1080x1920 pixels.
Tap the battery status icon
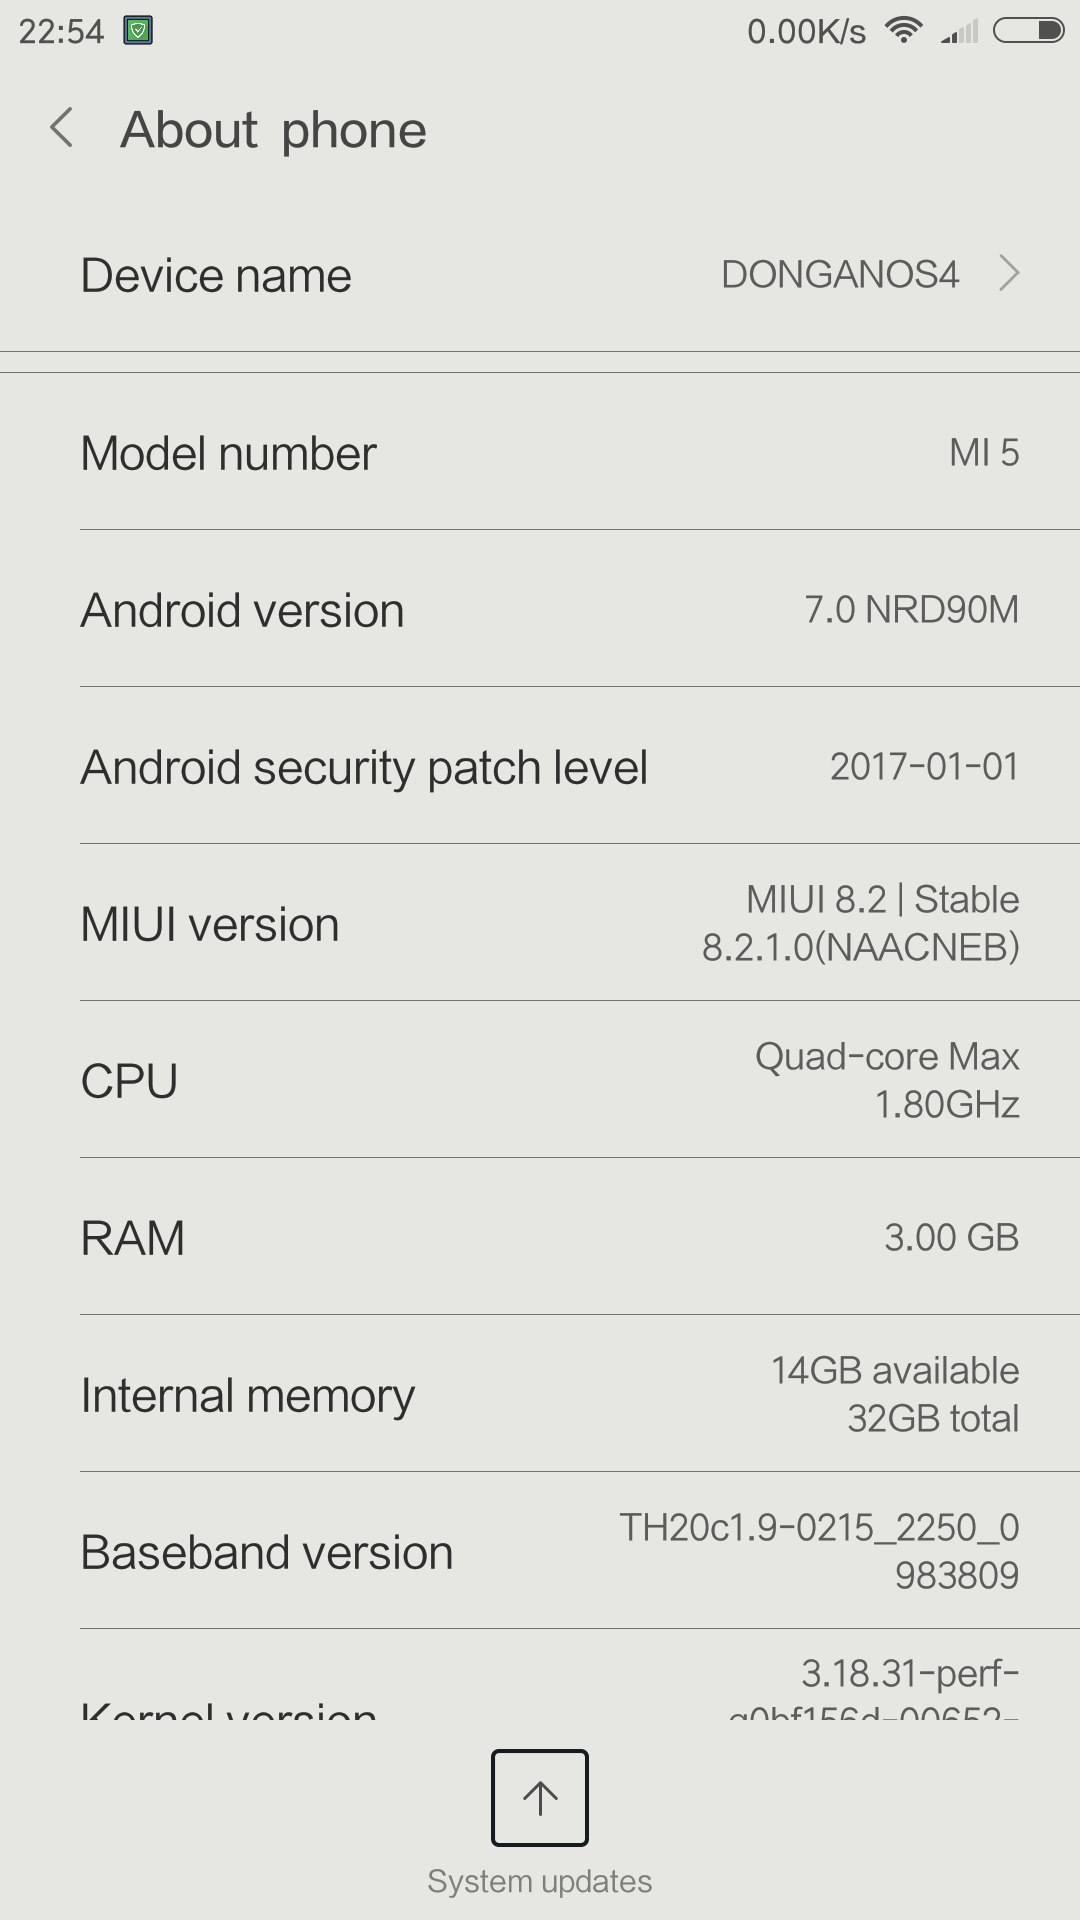coord(1027,31)
